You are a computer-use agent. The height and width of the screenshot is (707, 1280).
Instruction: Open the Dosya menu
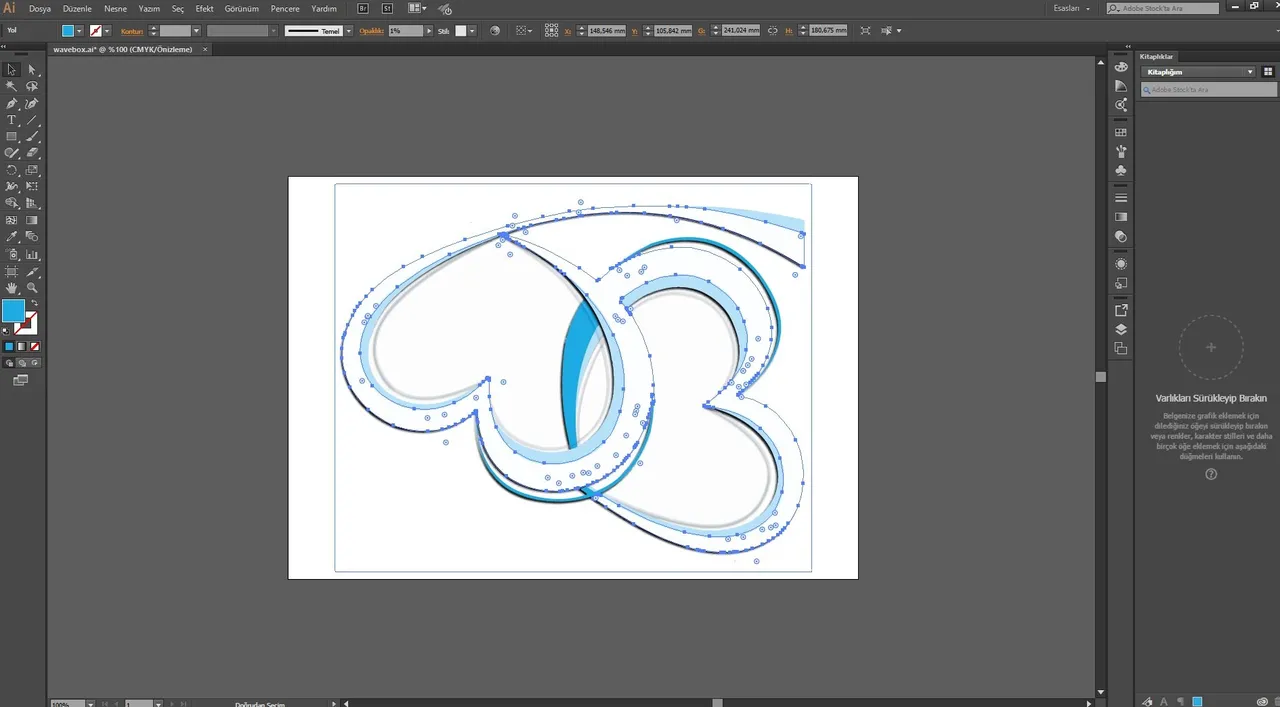click(x=40, y=8)
